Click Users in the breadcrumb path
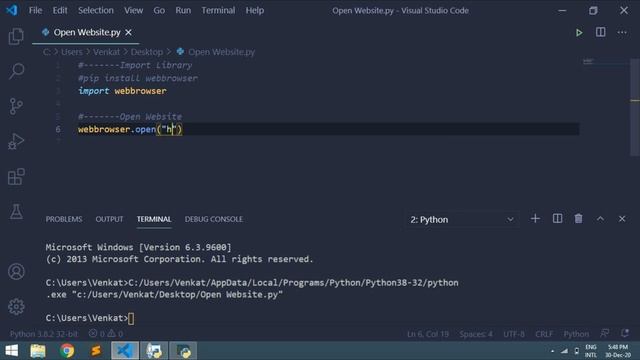The width and height of the screenshot is (640, 360). tap(72, 52)
